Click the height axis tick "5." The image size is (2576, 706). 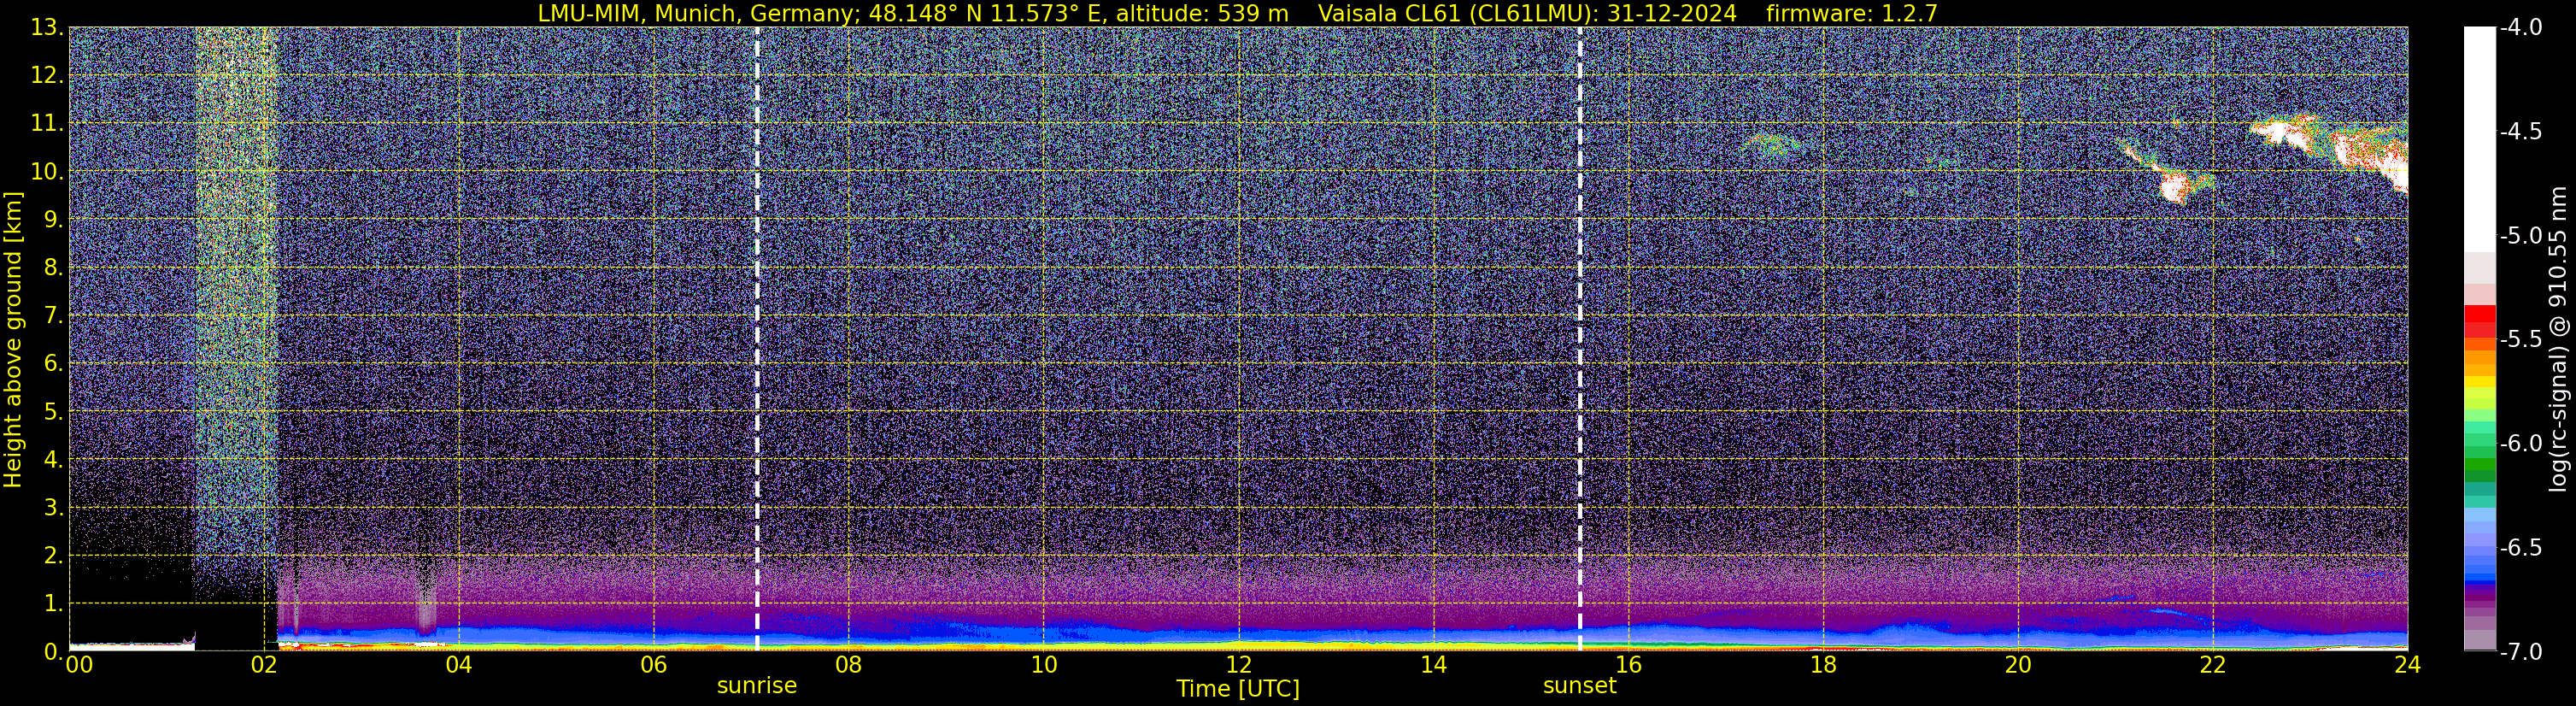coord(53,412)
